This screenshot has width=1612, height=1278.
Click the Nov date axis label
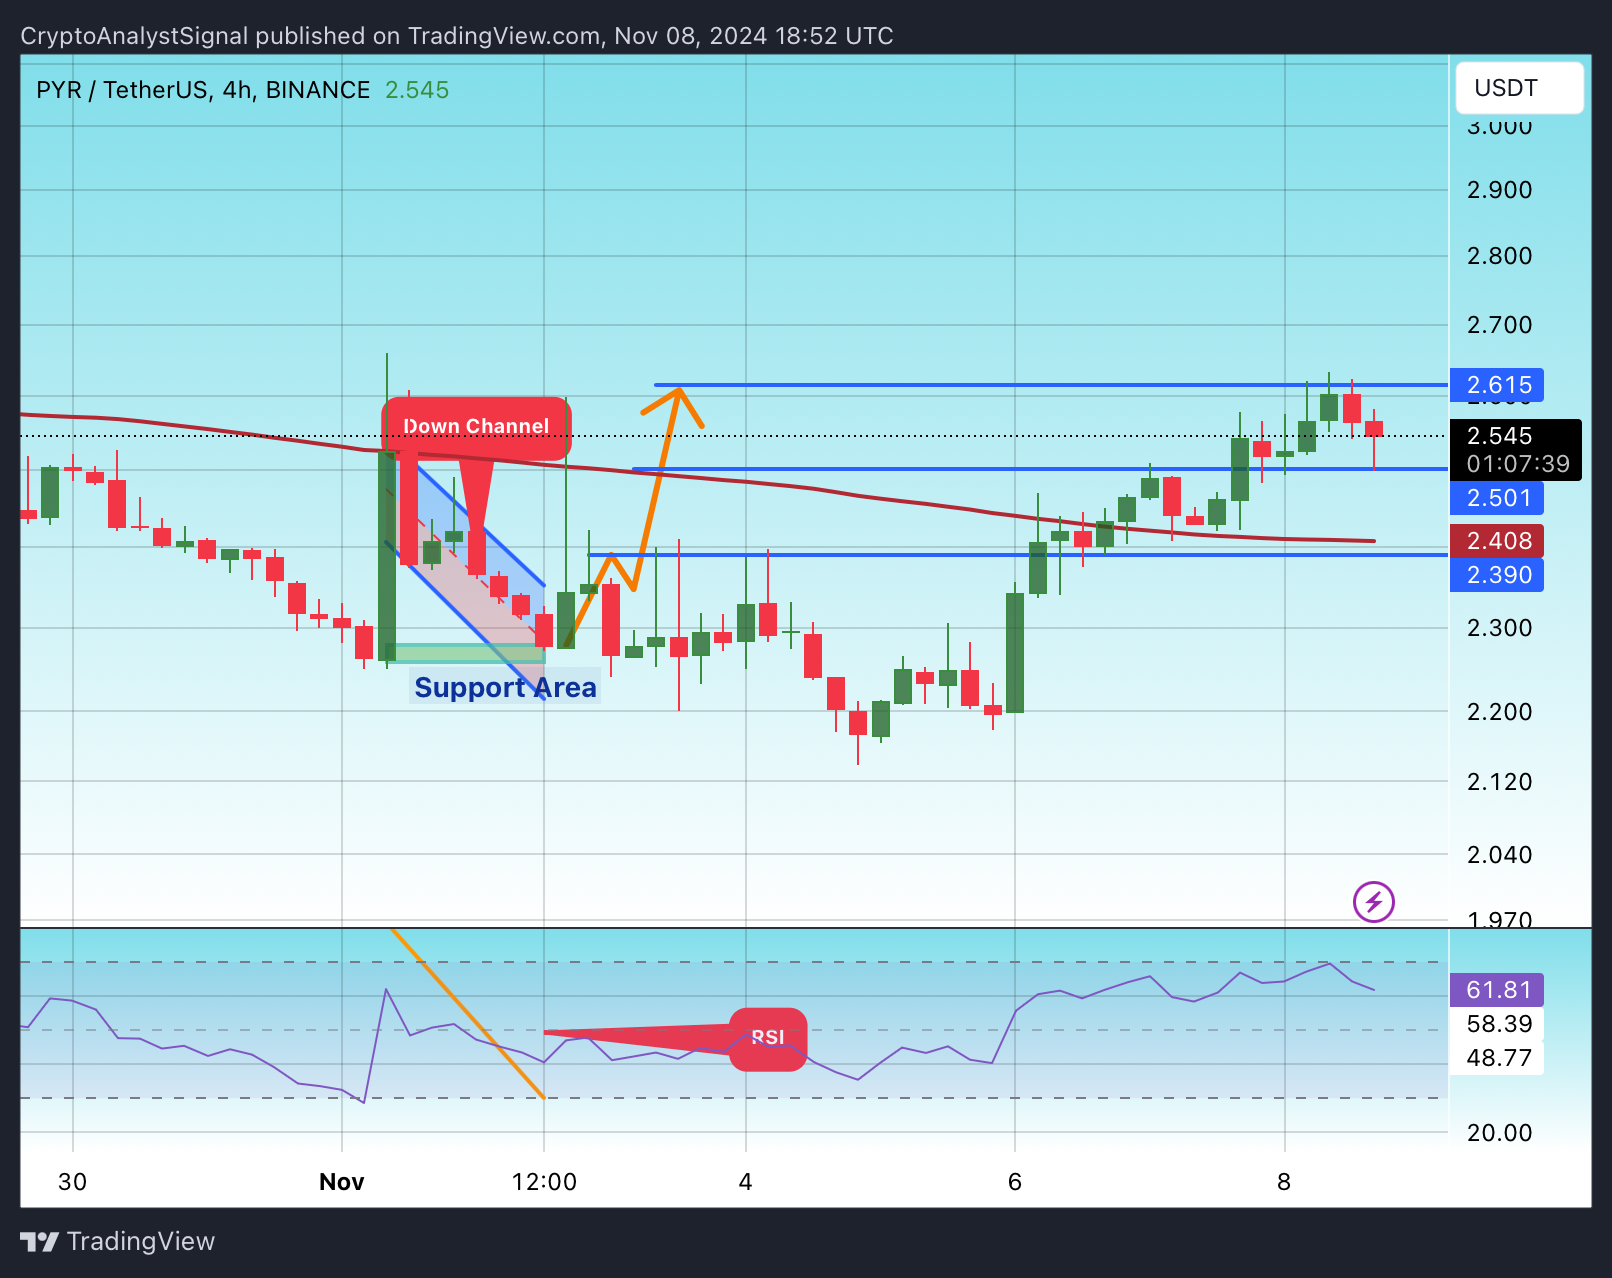(x=341, y=1182)
